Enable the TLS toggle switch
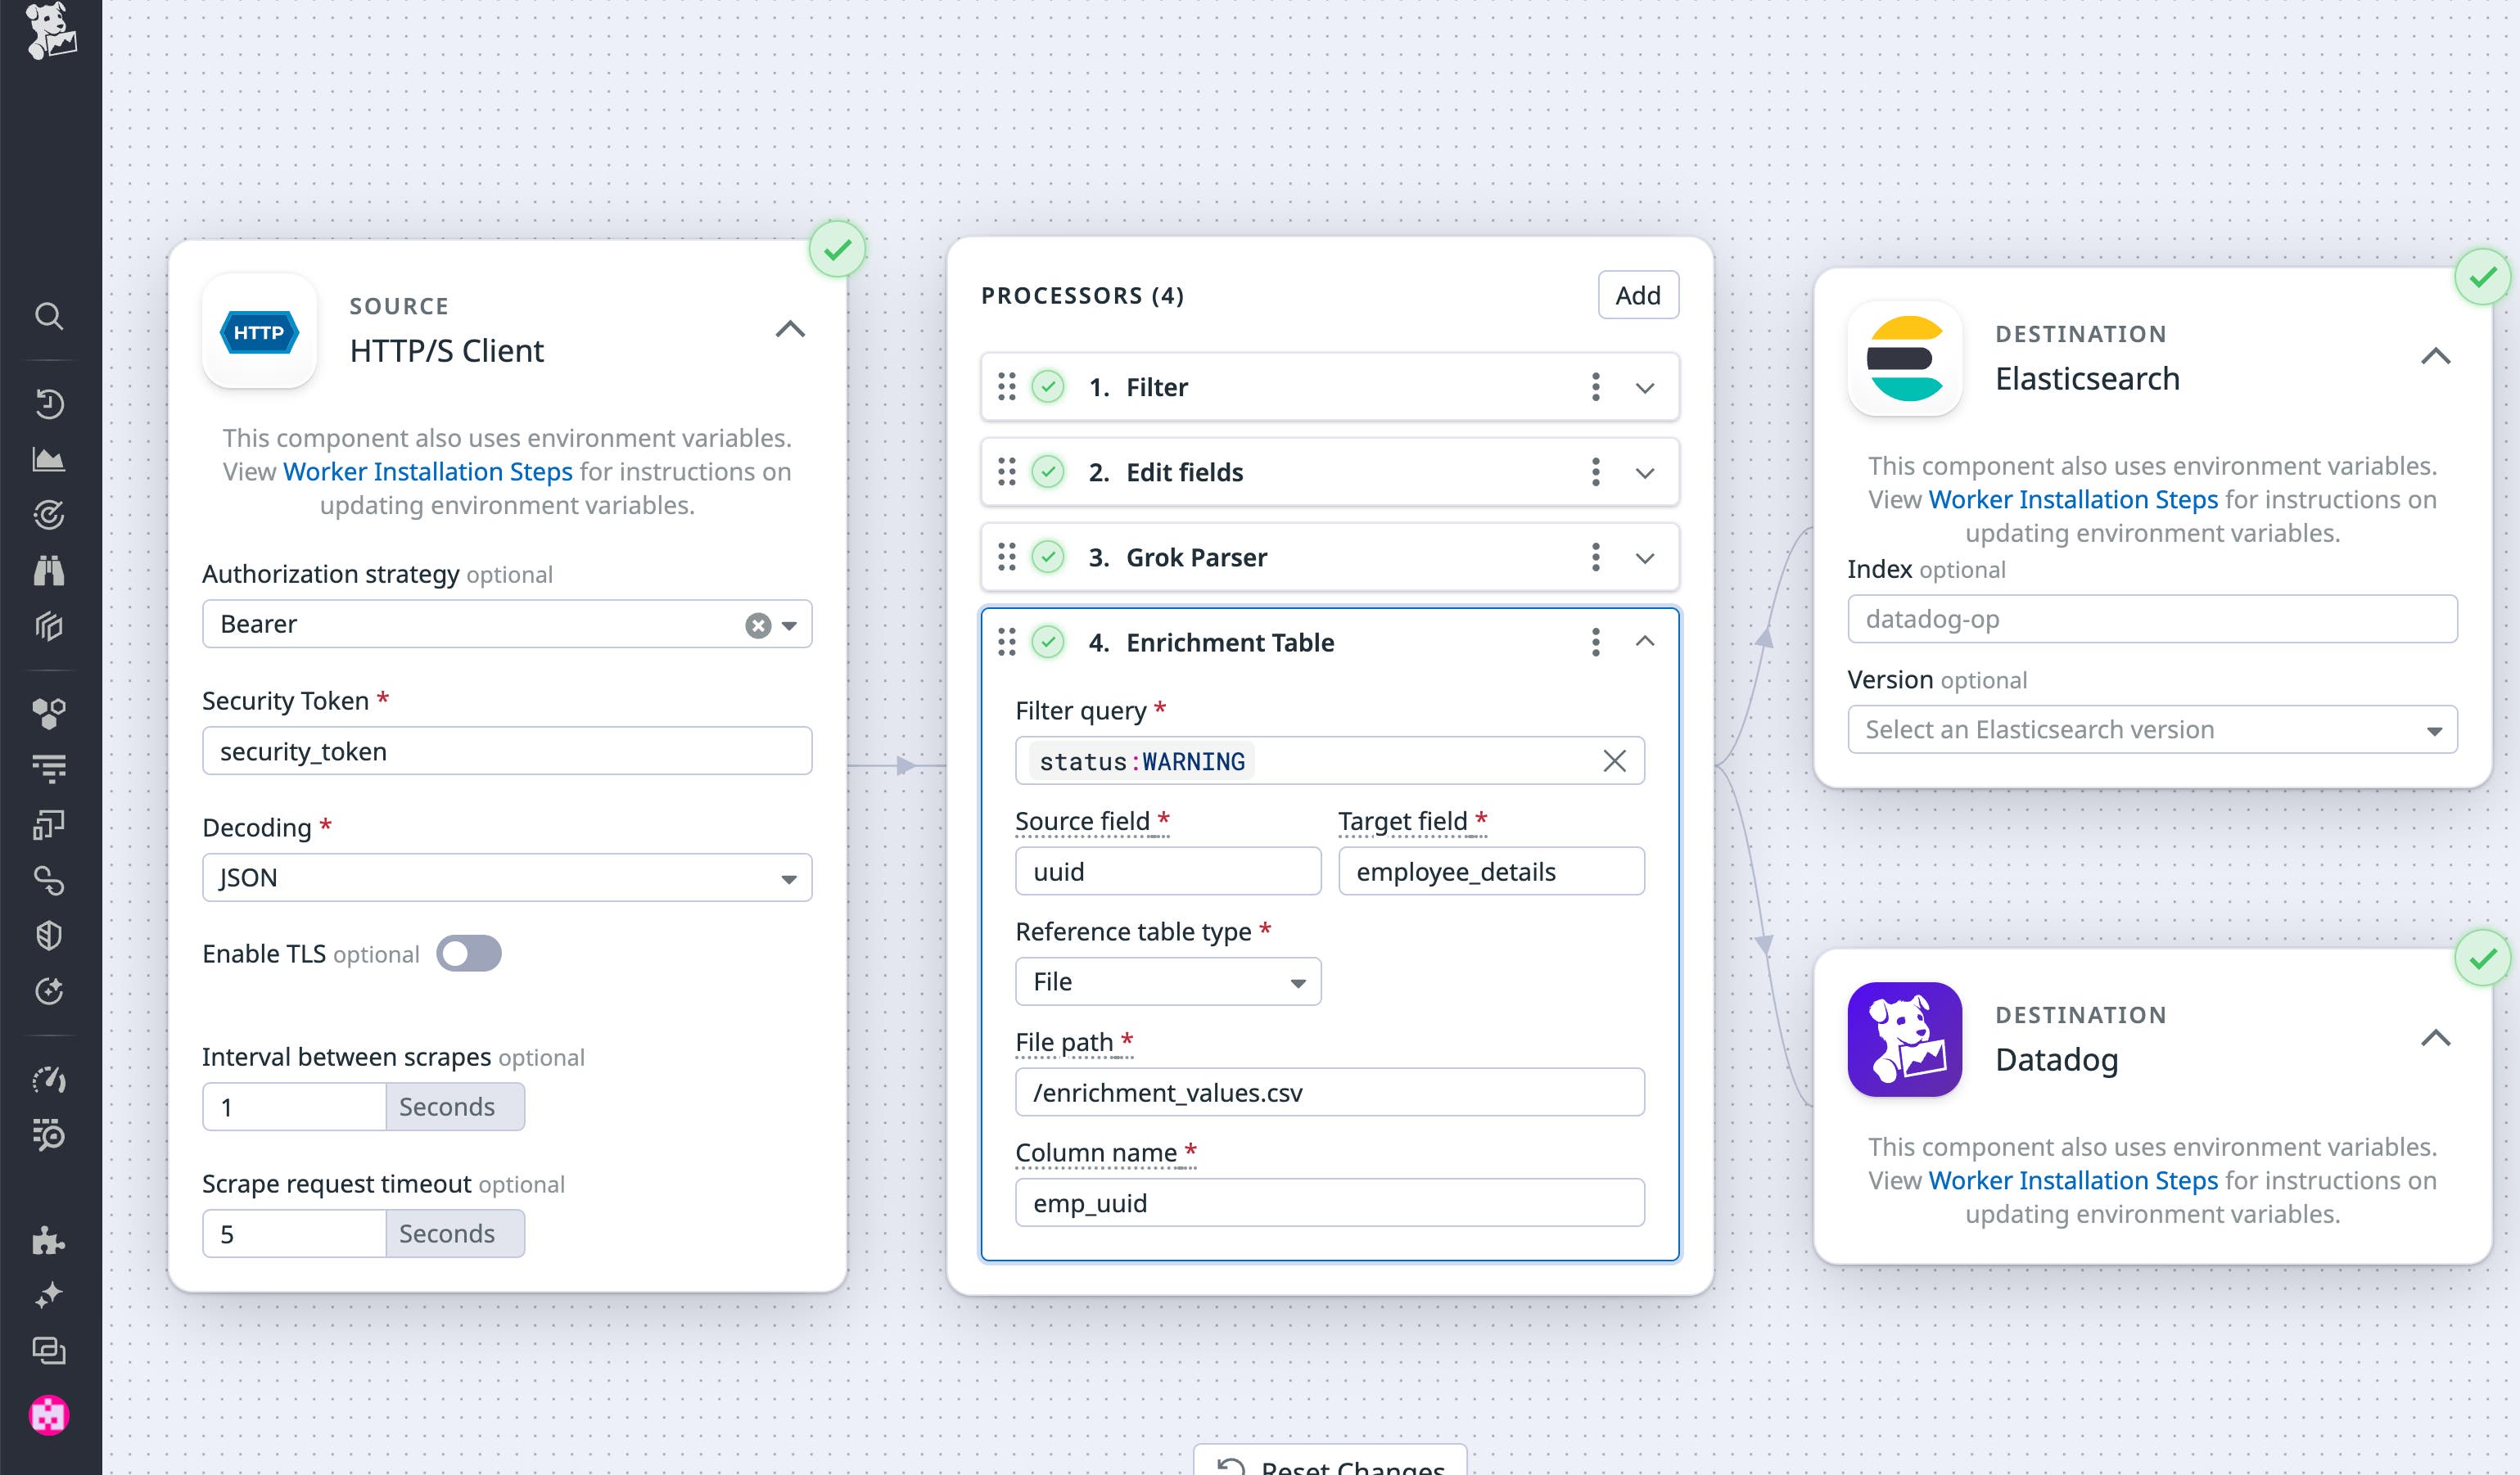Viewport: 2520px width, 1475px height. (x=470, y=953)
